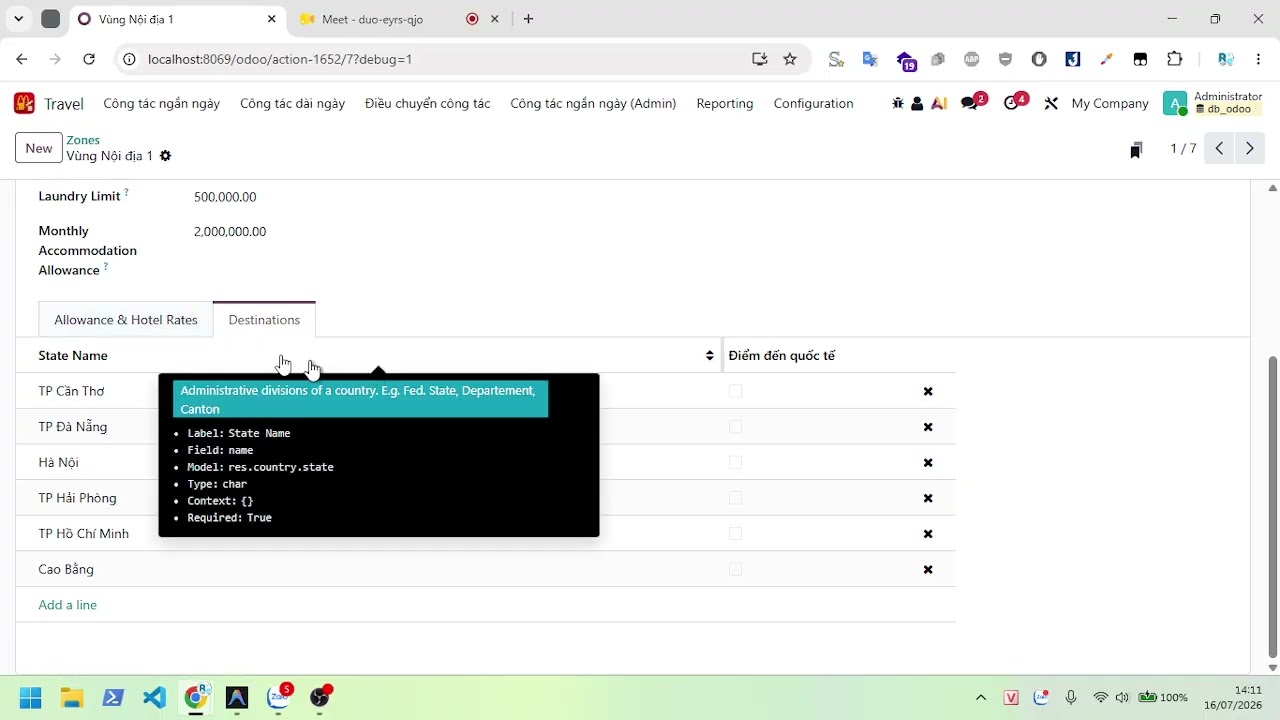The width and height of the screenshot is (1280, 720).
Task: Open Studio wrench and screwdriver icon
Action: coord(1051,103)
